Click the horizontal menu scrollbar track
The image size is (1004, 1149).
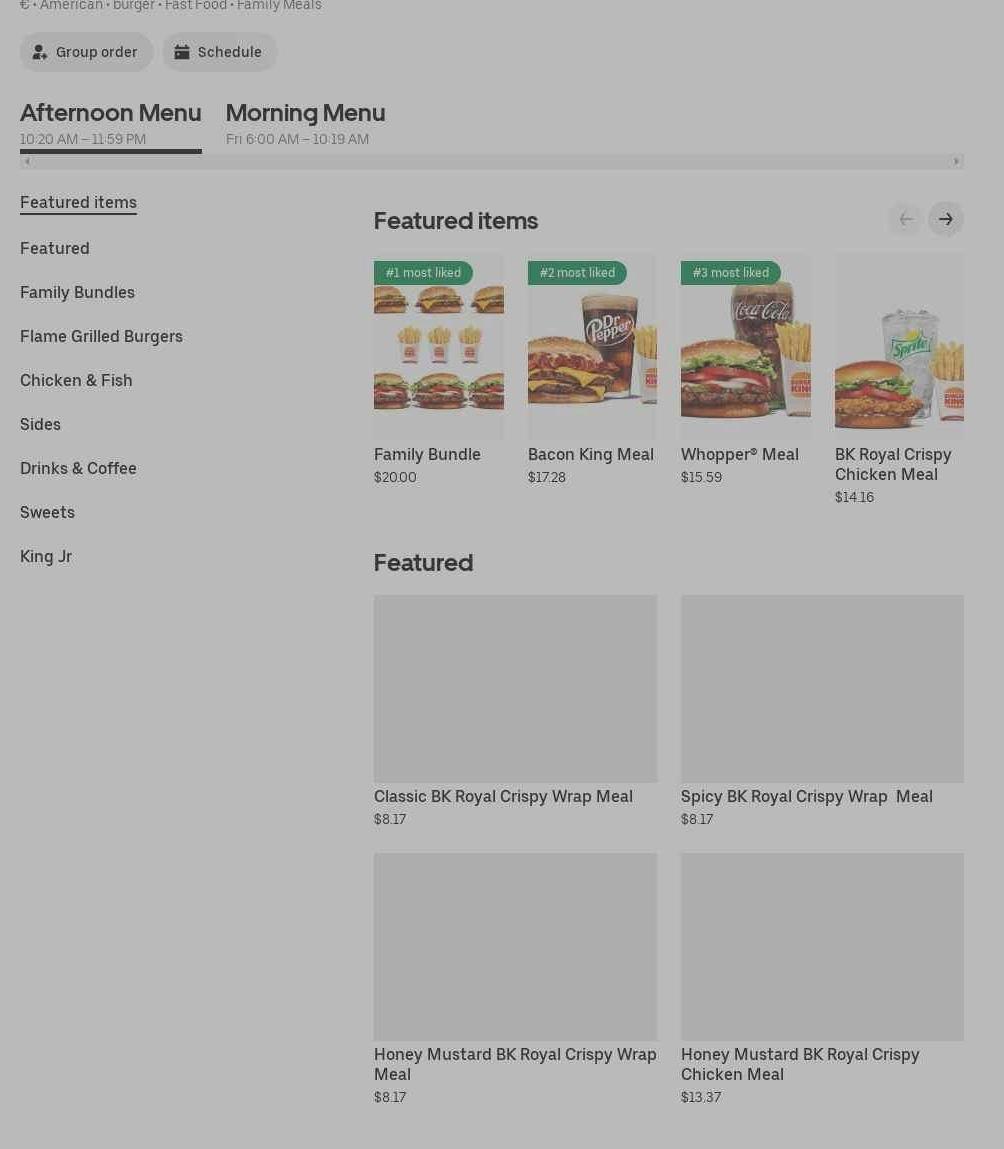(x=492, y=161)
